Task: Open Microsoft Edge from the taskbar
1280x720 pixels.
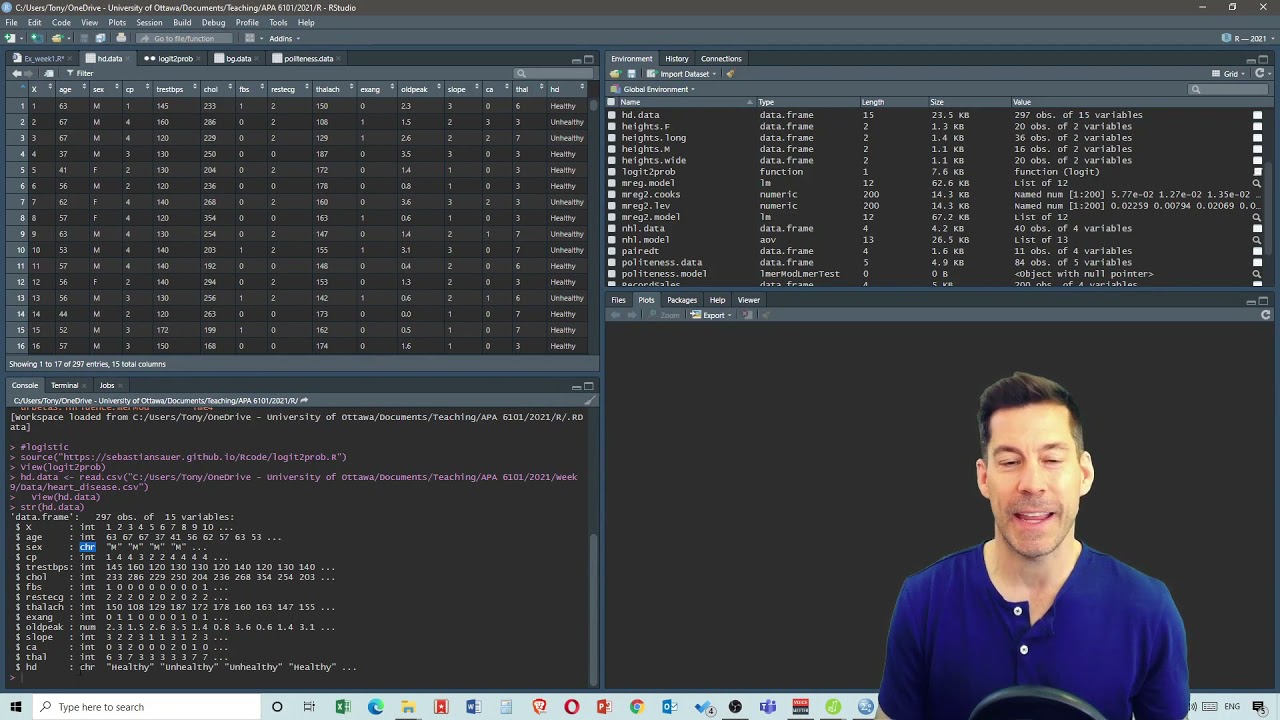Action: (x=375, y=707)
